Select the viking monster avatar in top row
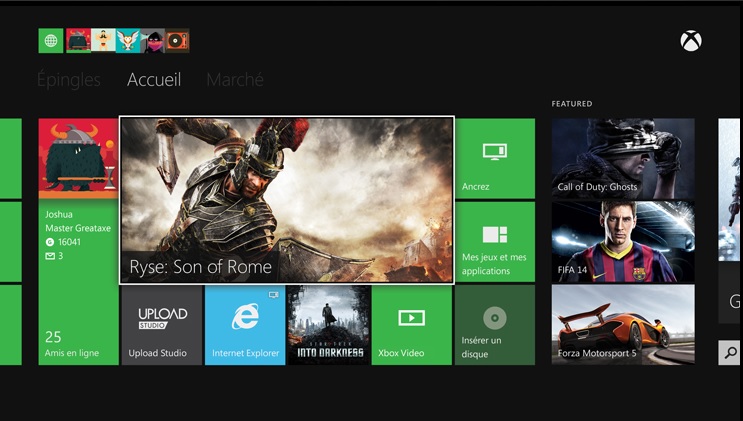The height and width of the screenshot is (421, 743). tap(79, 41)
